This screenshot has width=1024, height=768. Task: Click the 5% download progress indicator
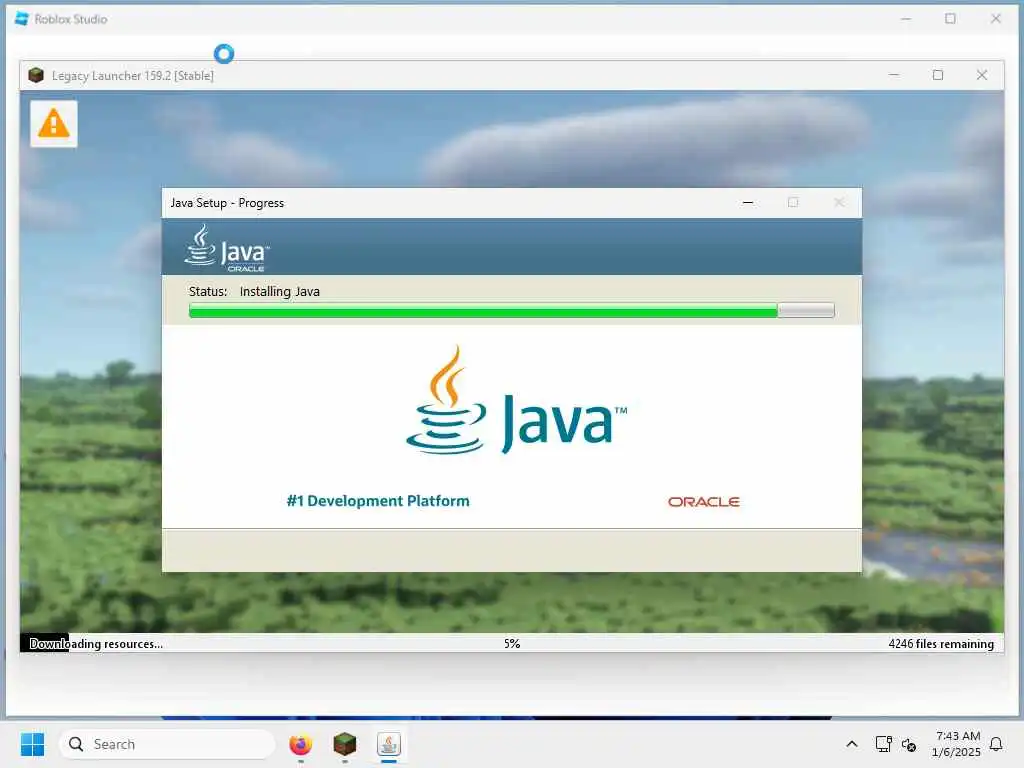click(512, 644)
